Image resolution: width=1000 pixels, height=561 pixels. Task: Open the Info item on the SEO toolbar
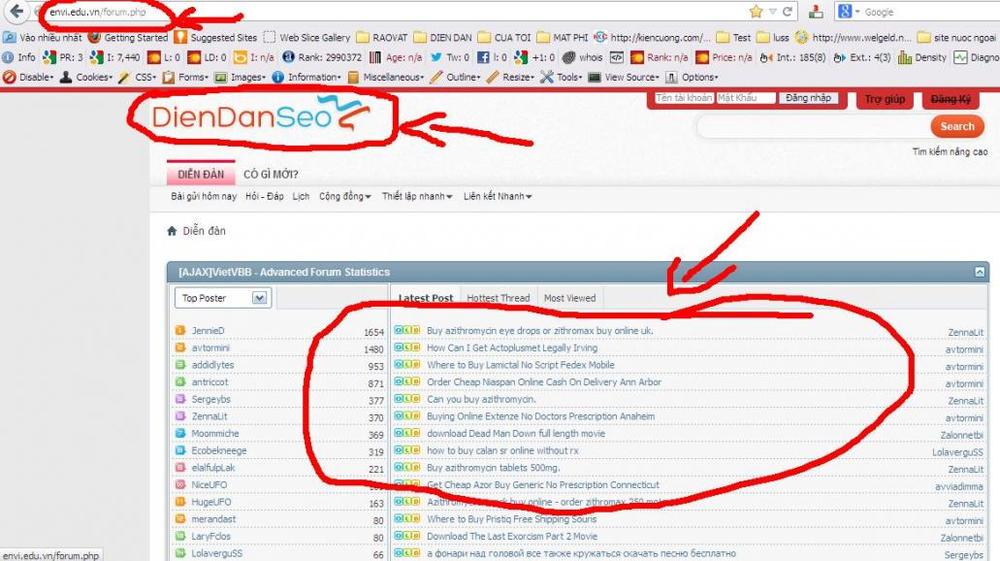18,57
